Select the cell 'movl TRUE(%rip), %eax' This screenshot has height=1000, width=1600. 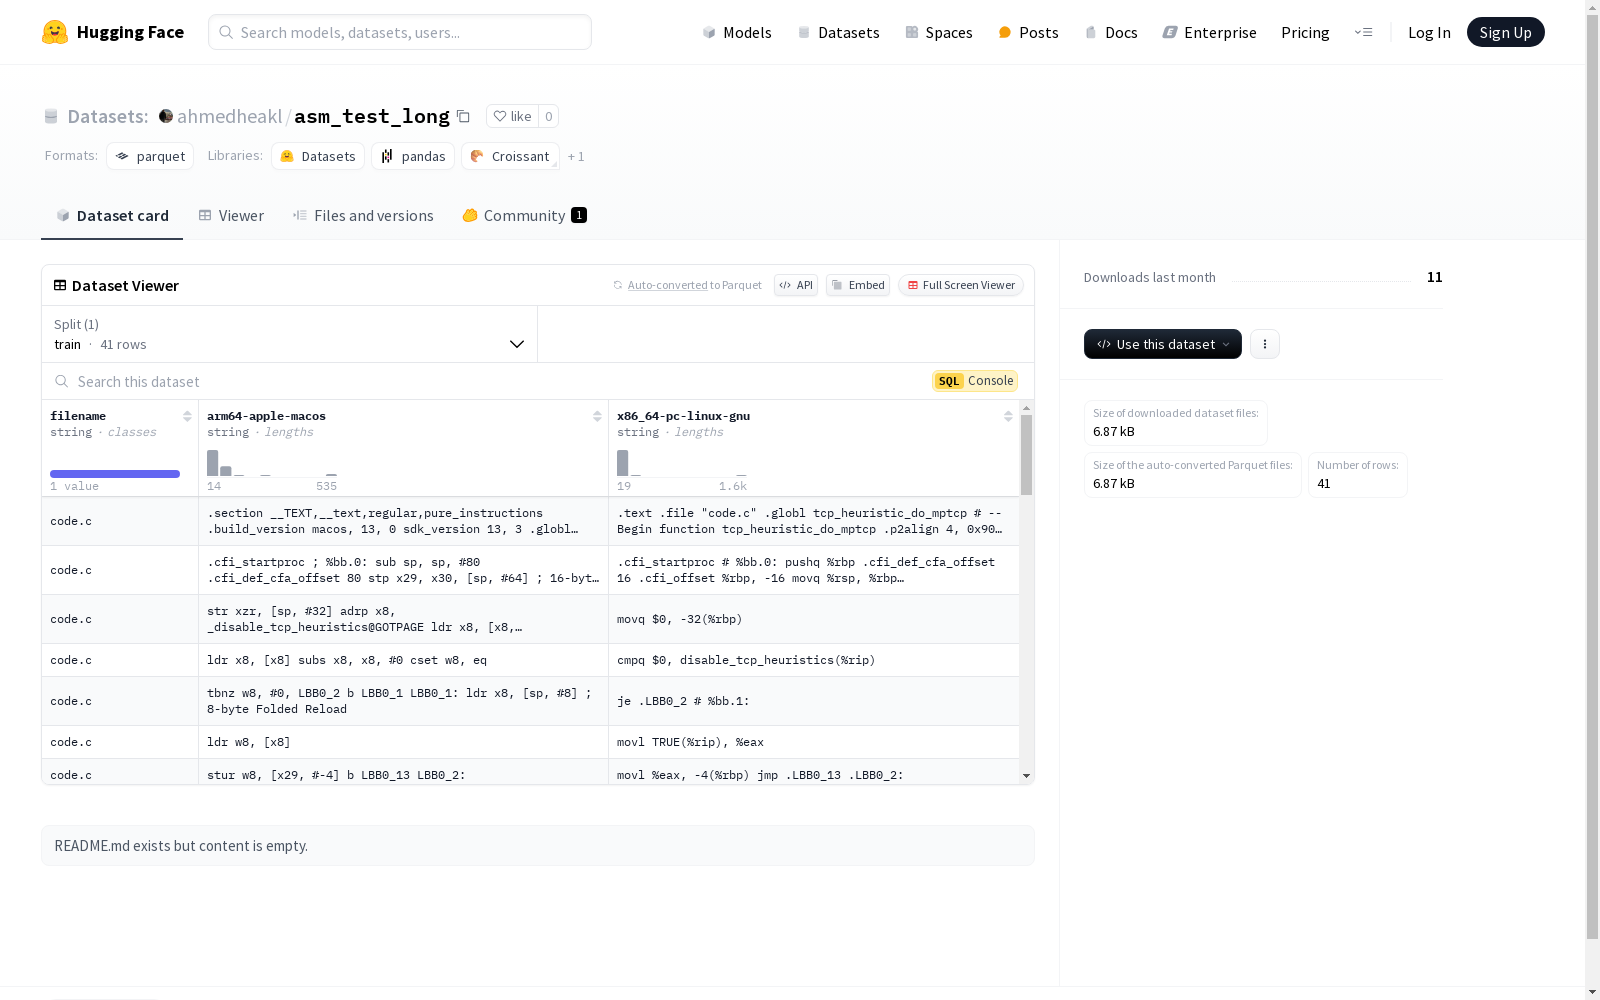click(x=814, y=742)
